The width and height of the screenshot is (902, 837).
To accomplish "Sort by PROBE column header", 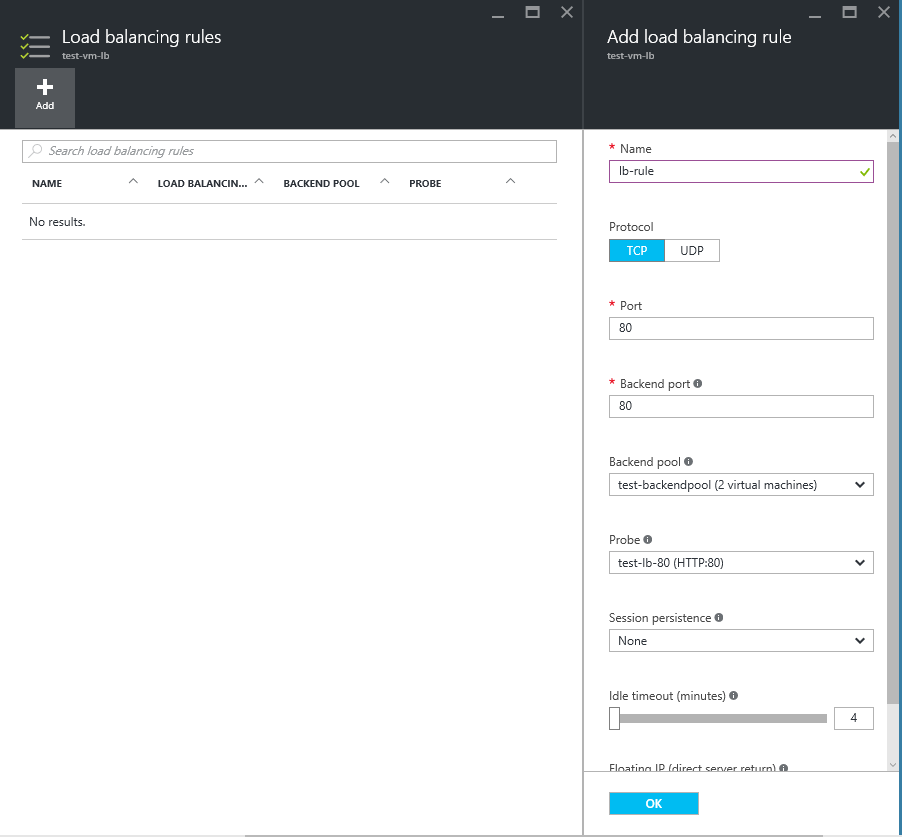I will [x=425, y=184].
